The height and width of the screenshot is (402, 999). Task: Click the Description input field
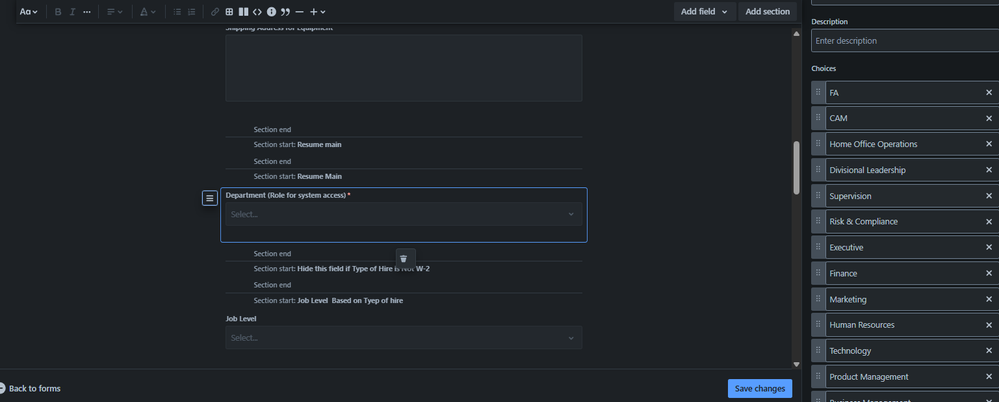coord(905,41)
